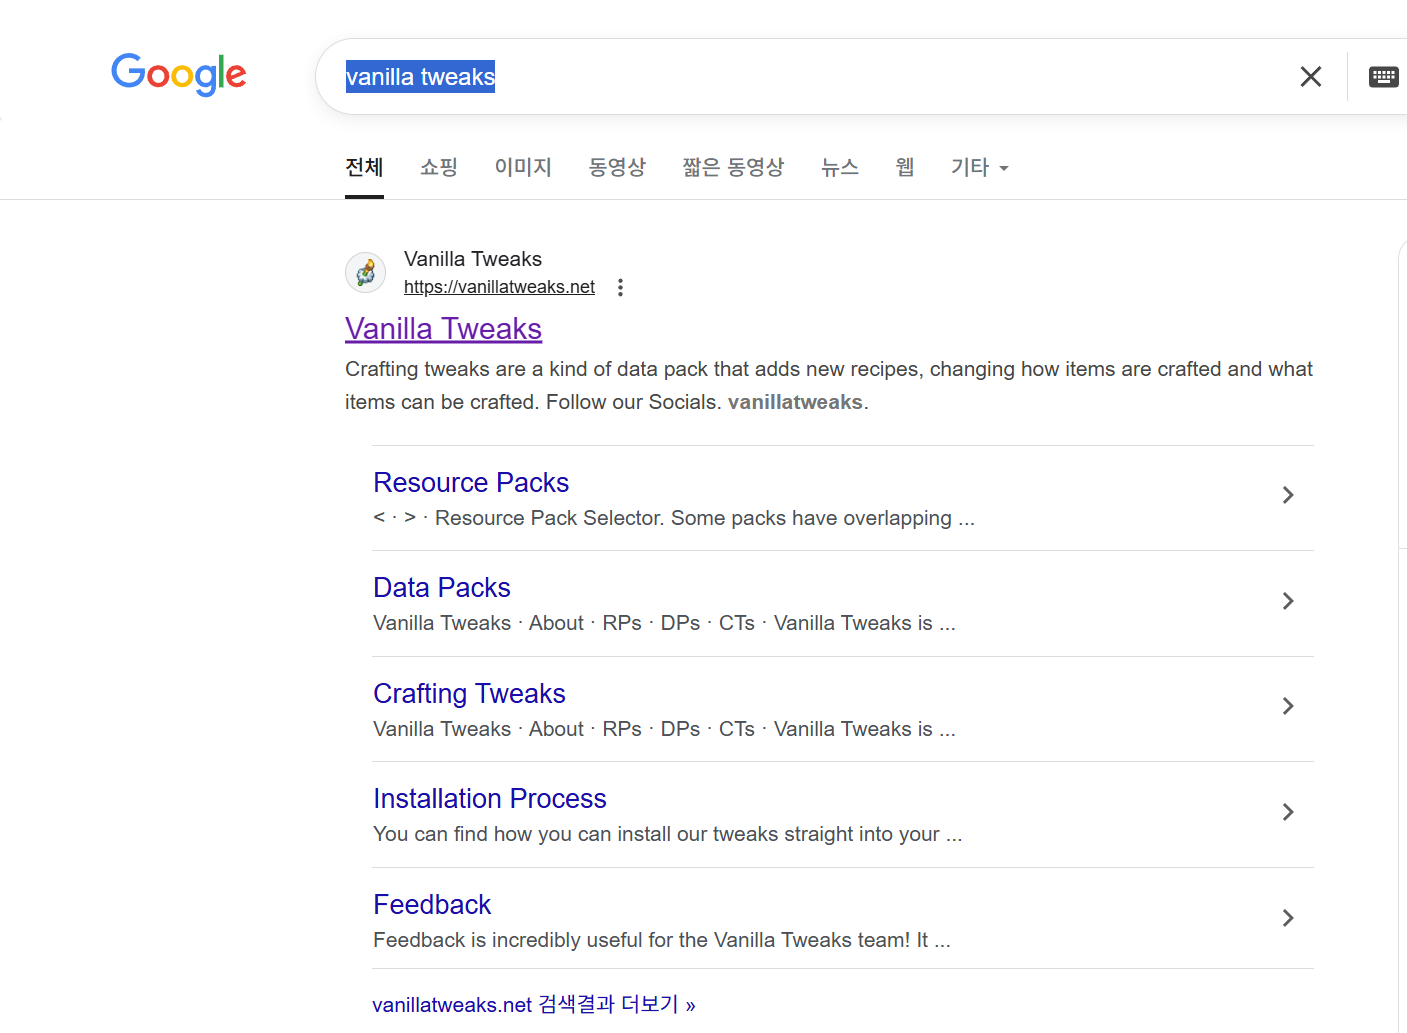Open the 동영상 tab
1407x1033 pixels.
(617, 167)
